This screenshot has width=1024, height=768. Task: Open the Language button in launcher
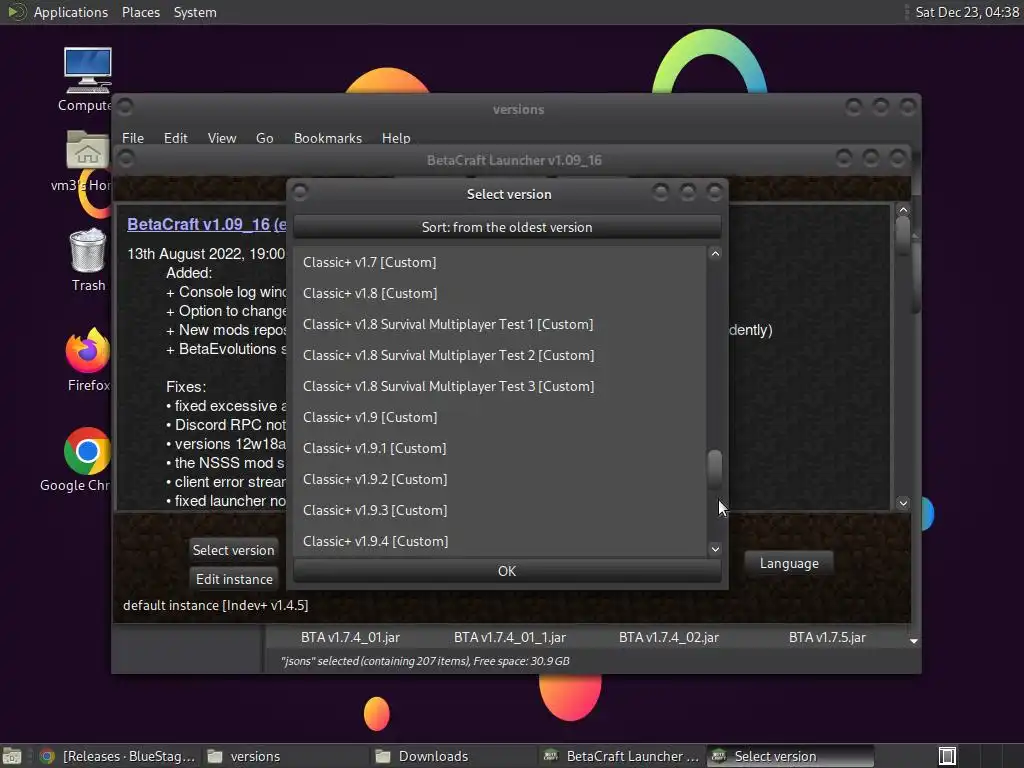click(789, 563)
